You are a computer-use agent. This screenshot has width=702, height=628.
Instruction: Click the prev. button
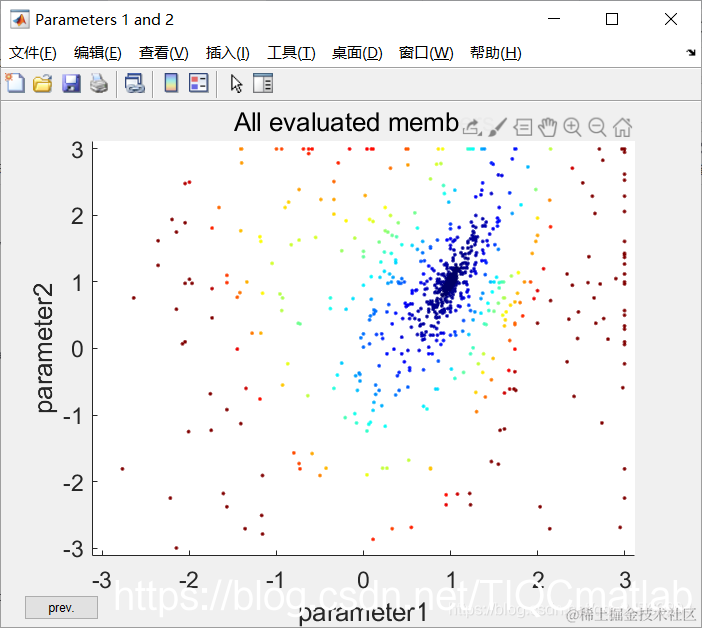point(61,607)
